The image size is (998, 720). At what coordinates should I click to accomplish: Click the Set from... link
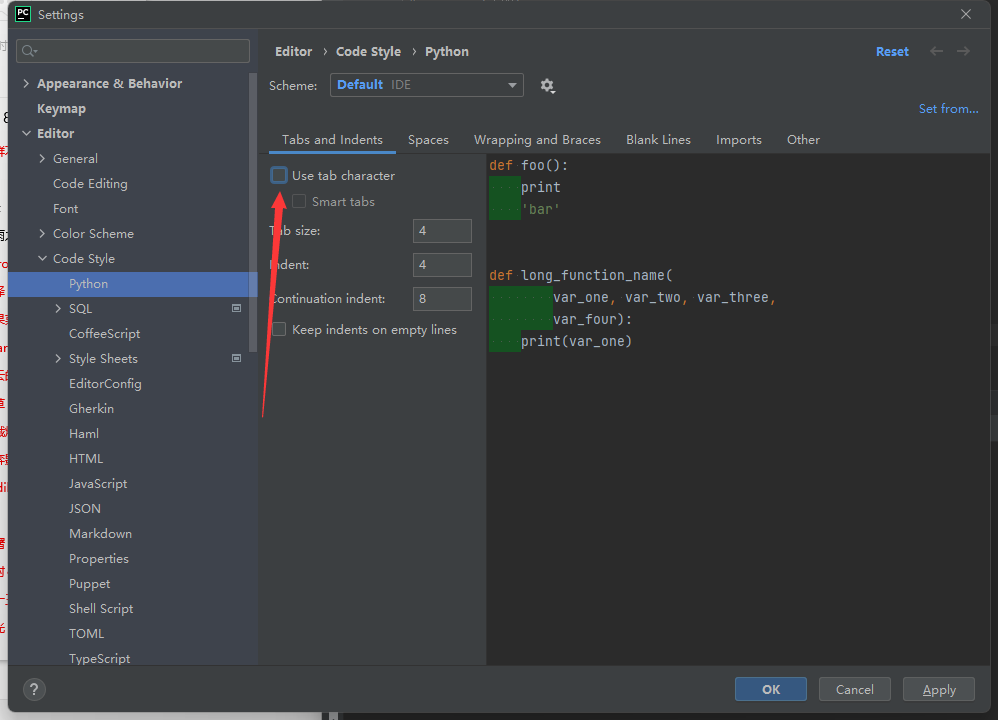pos(948,109)
